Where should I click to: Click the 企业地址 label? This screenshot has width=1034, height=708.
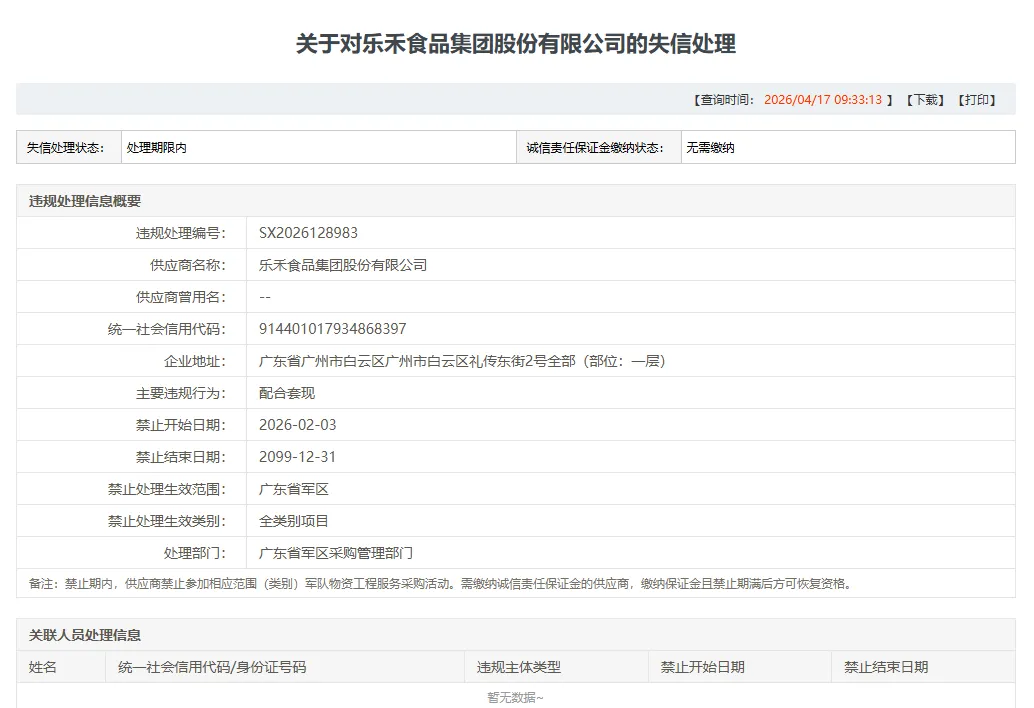coord(195,361)
